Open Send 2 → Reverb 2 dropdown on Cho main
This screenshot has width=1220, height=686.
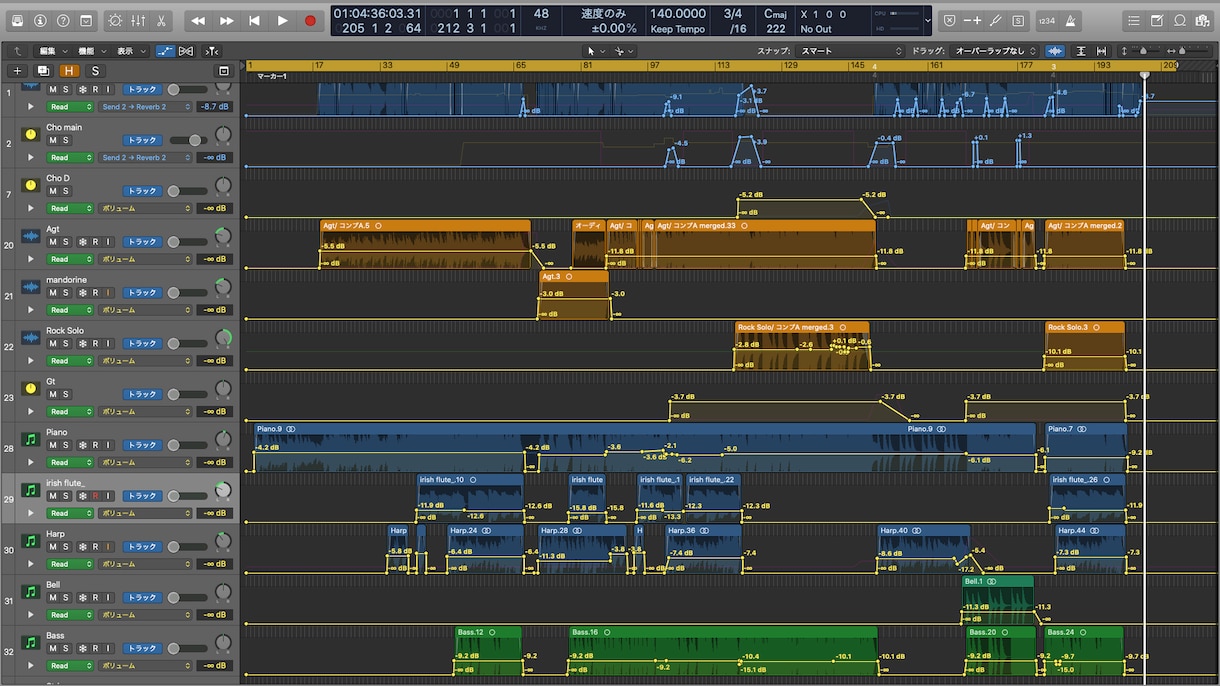pyautogui.click(x=145, y=157)
